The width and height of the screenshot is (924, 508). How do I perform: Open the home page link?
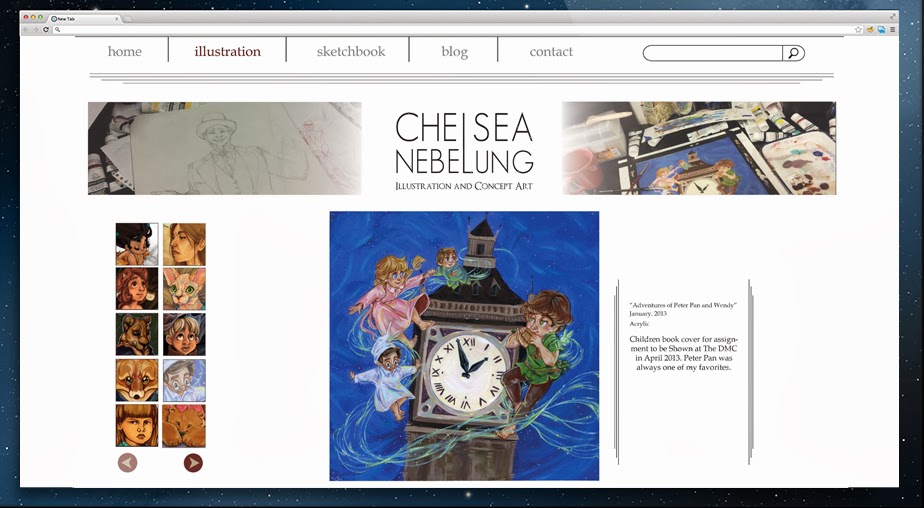click(x=124, y=51)
